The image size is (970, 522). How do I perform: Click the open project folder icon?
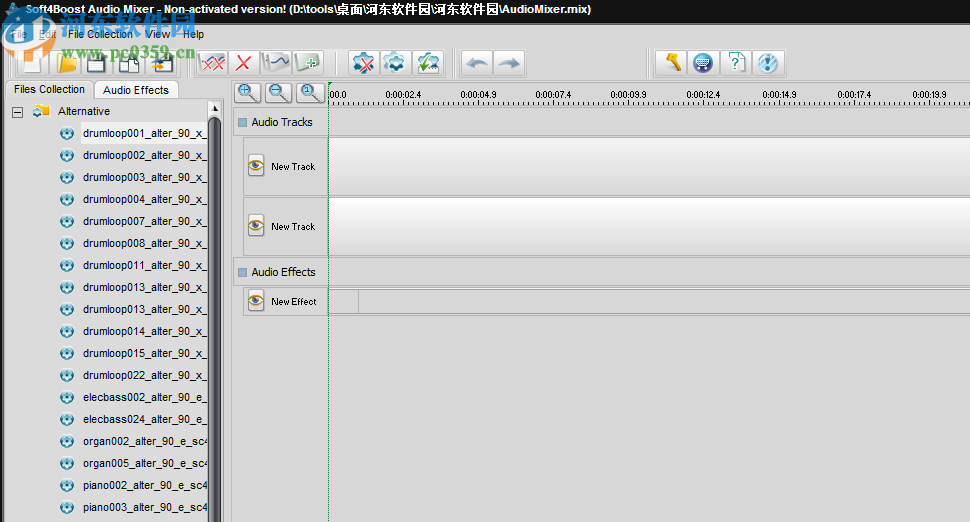click(x=65, y=63)
